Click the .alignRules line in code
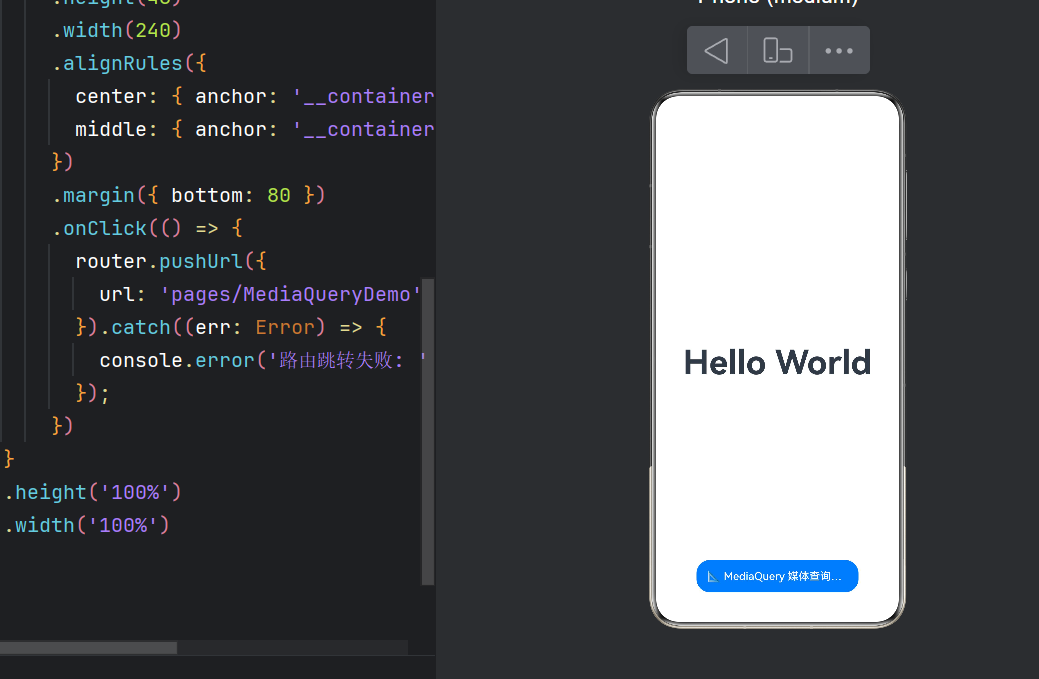This screenshot has height=679, width=1039. point(129,63)
